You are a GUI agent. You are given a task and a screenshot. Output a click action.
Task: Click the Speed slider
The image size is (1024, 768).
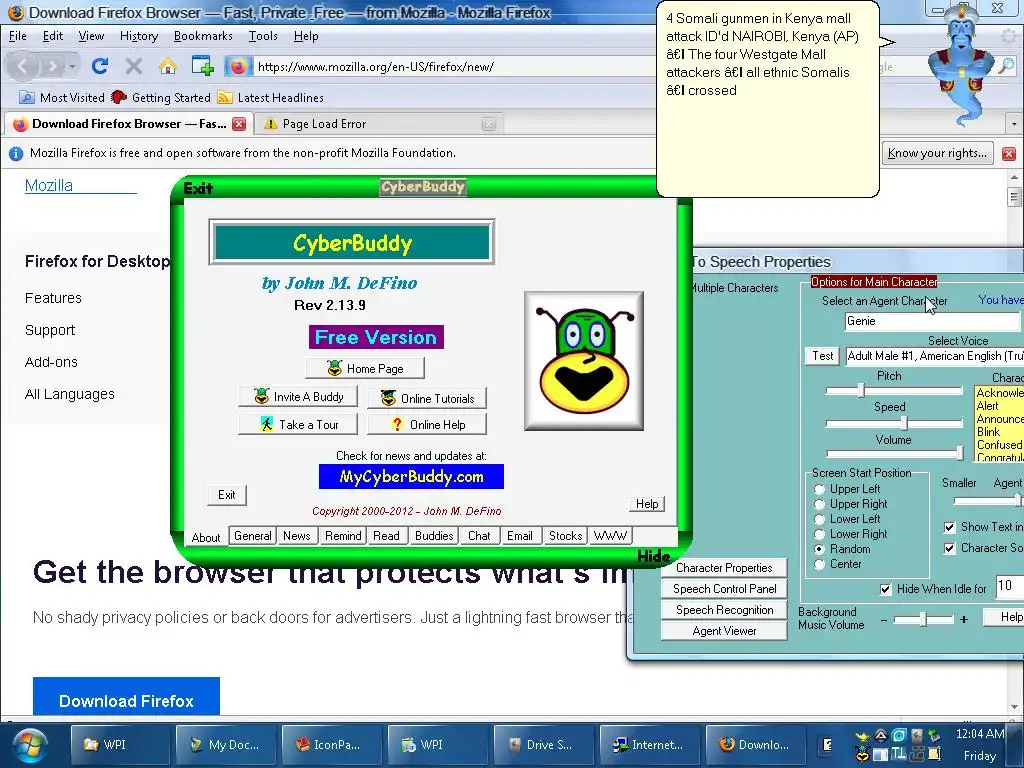coord(893,423)
